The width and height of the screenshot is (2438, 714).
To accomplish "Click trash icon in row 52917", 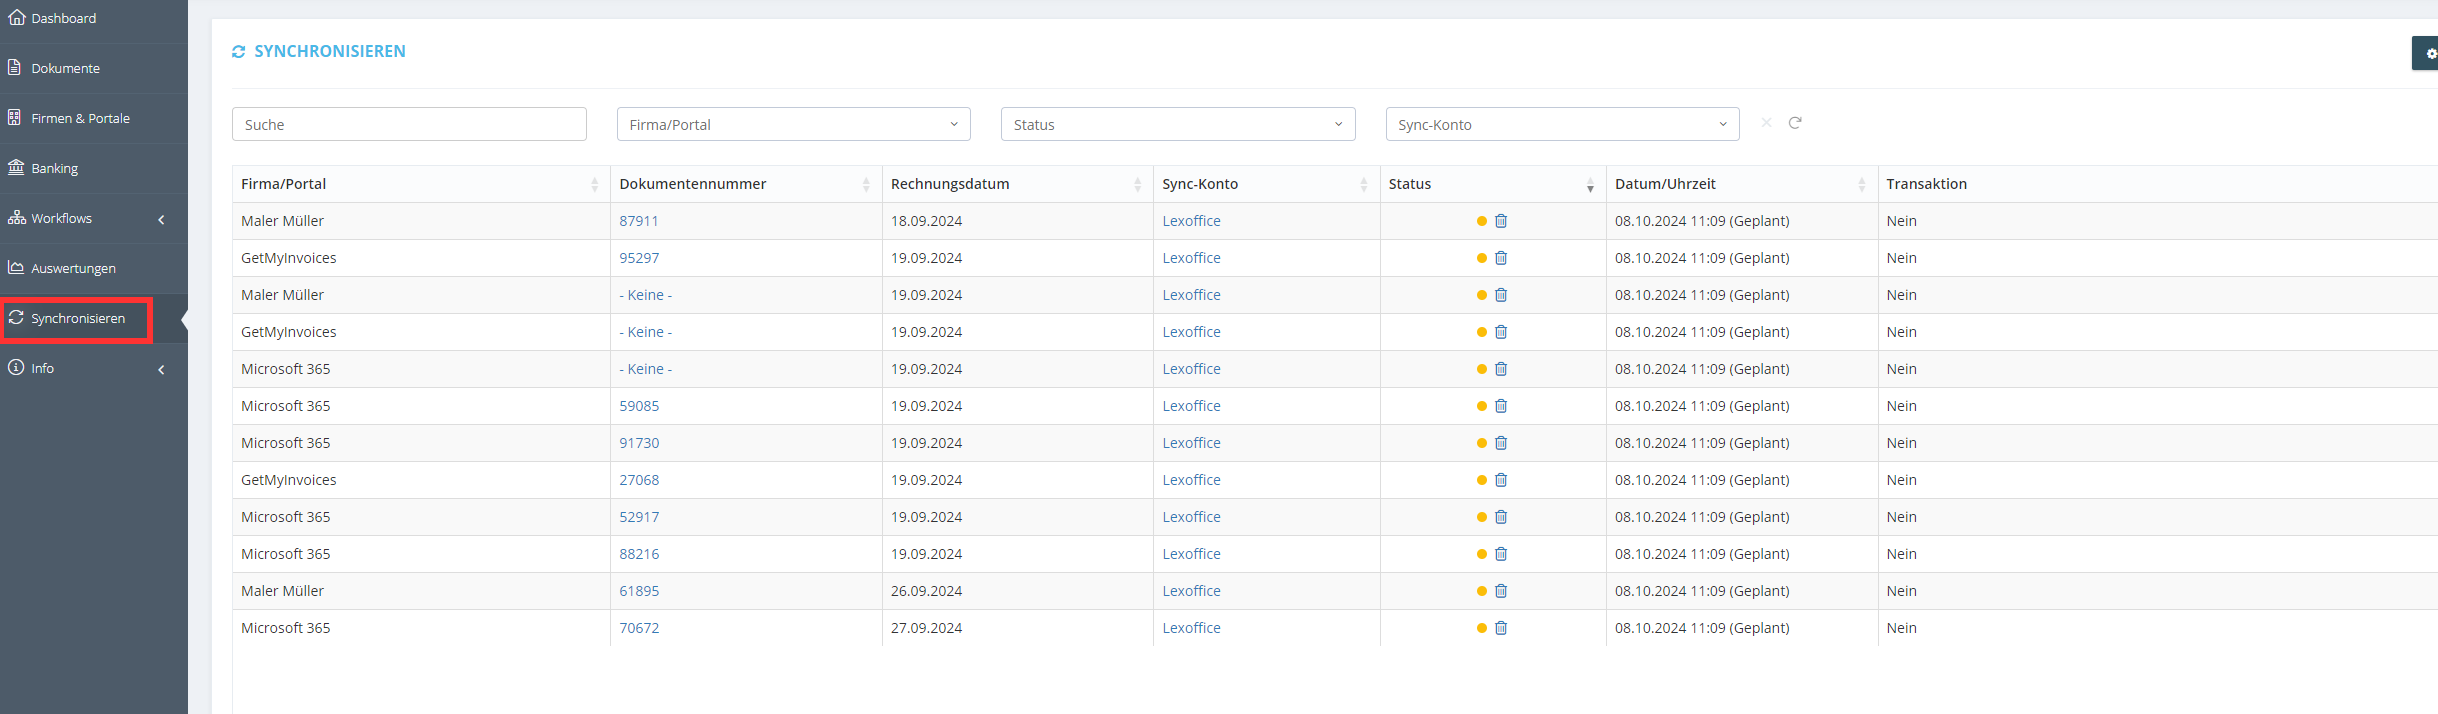I will point(1501,517).
